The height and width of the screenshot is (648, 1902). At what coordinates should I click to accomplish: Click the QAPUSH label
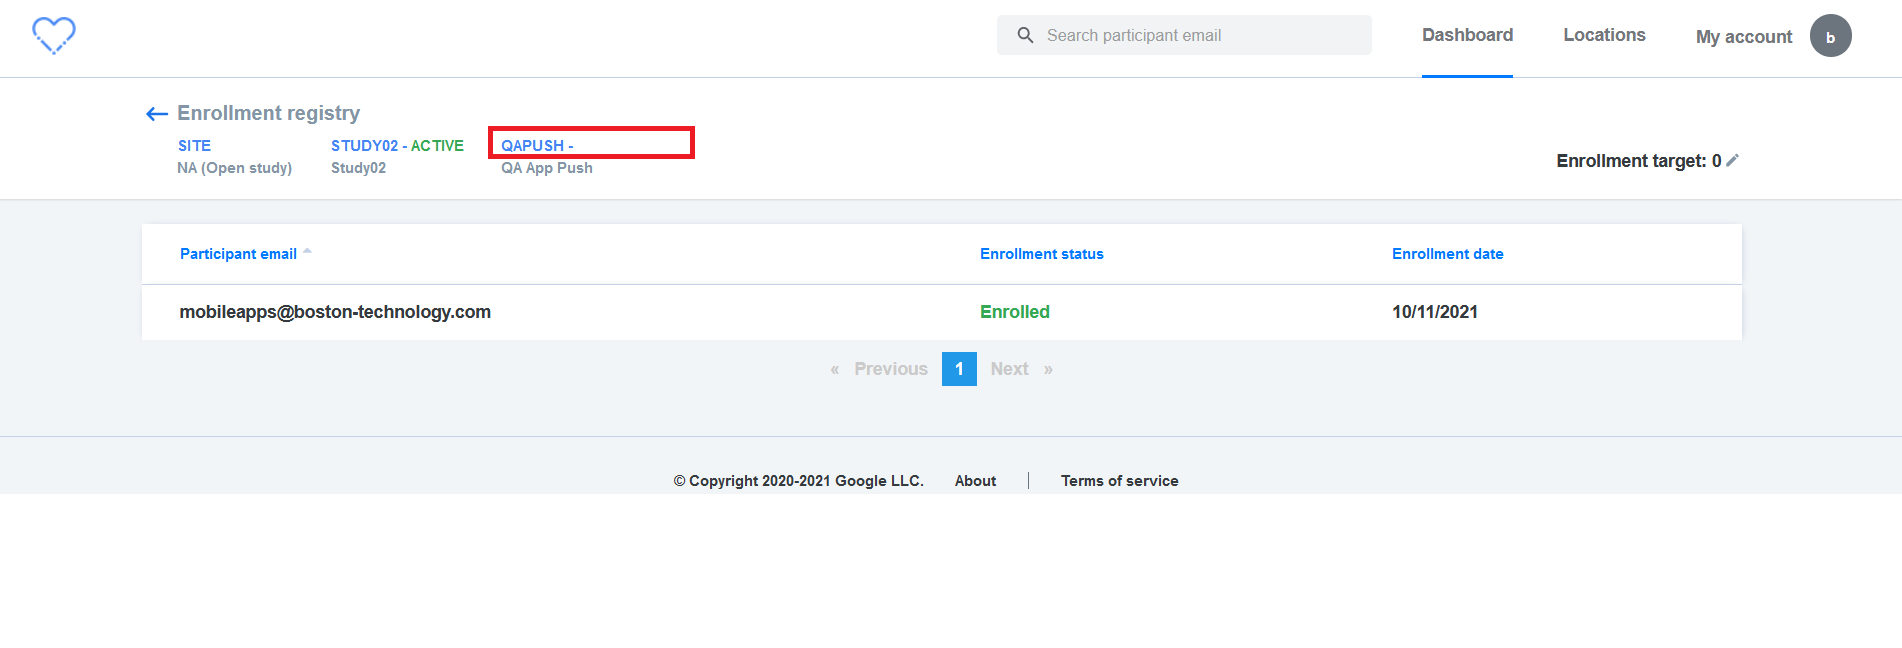click(537, 146)
